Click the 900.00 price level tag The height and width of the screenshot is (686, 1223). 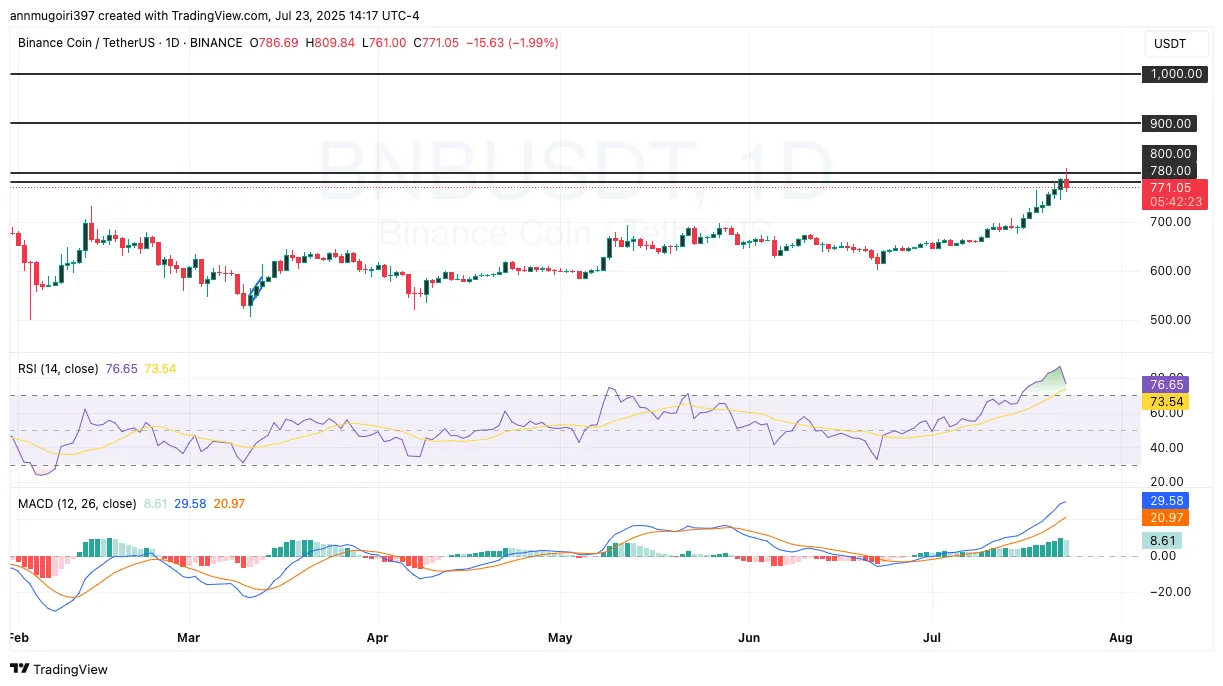pyautogui.click(x=1169, y=123)
